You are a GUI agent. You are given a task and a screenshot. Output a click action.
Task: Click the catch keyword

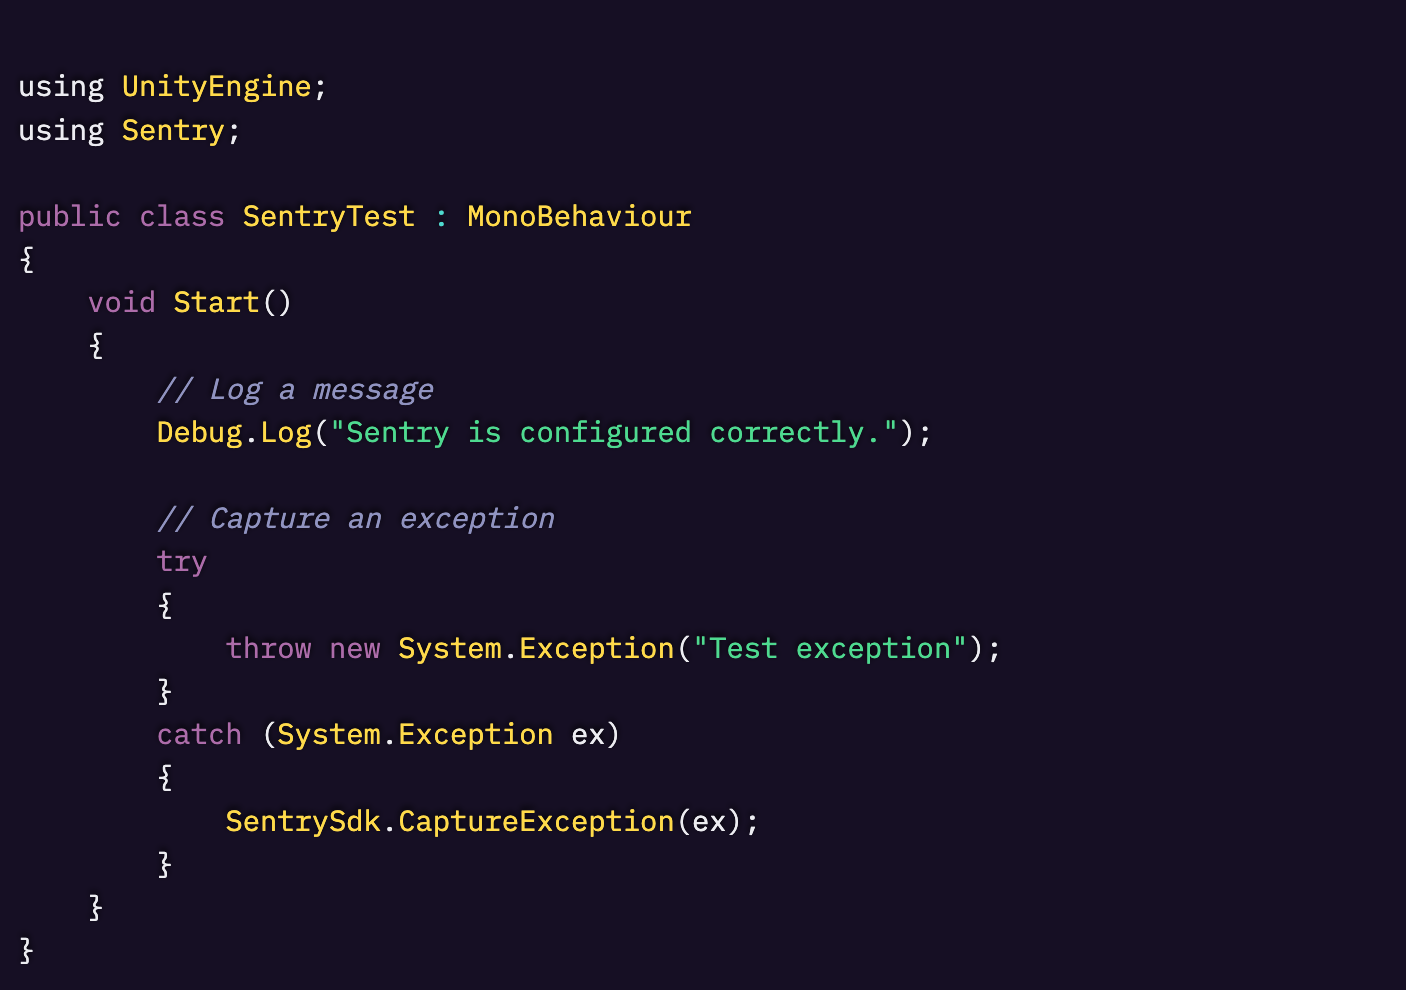tap(199, 735)
